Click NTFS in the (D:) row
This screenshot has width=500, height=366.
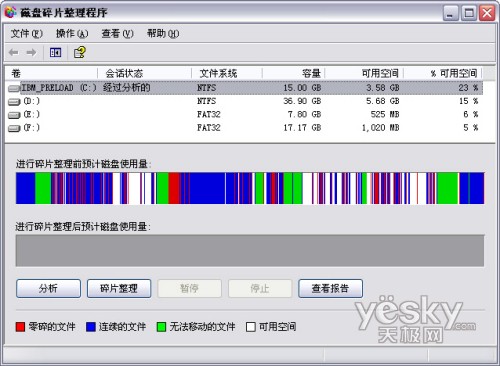[x=206, y=101]
